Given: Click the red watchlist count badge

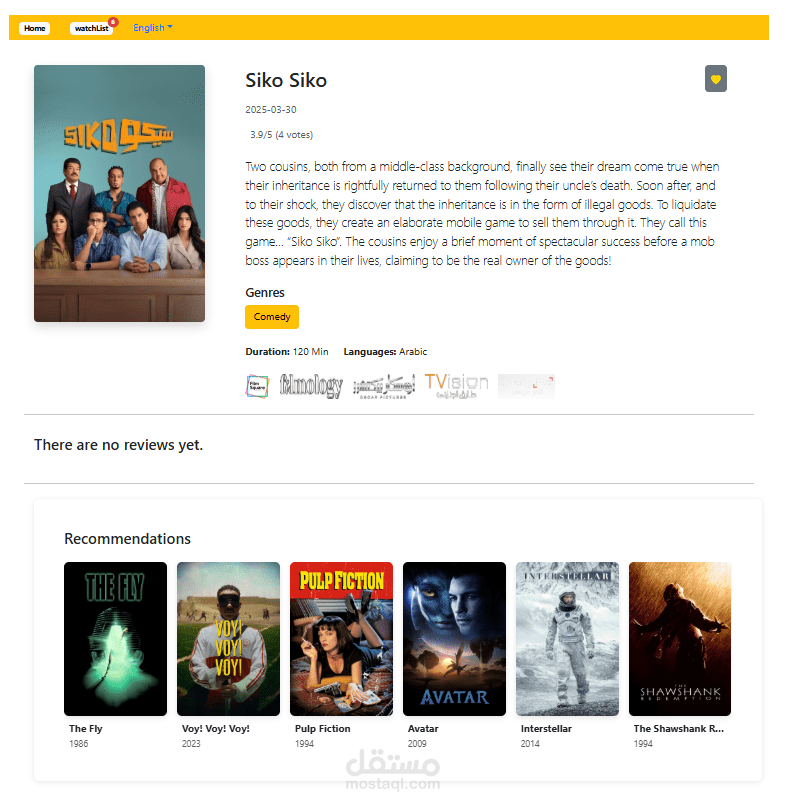Looking at the screenshot, I should pyautogui.click(x=113, y=22).
